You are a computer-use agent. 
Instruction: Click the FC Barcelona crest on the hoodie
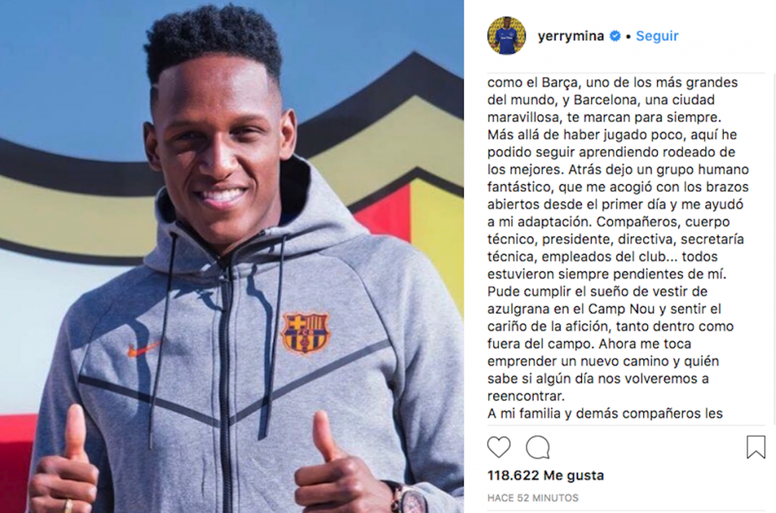pyautogui.click(x=305, y=332)
